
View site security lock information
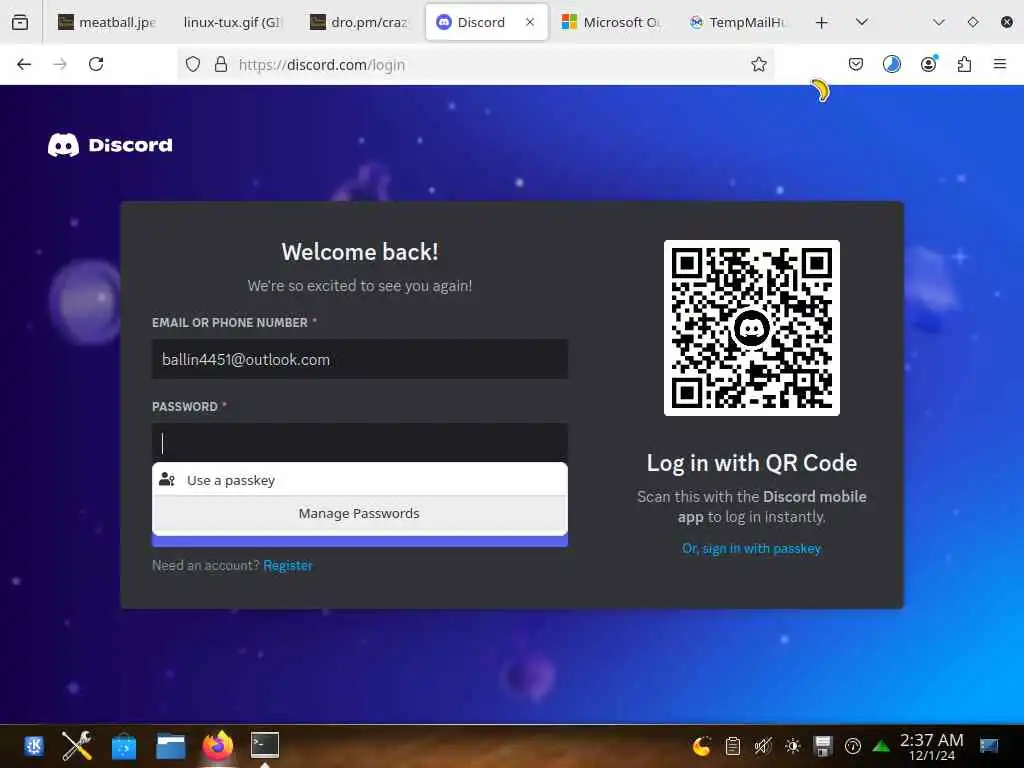(x=221, y=64)
